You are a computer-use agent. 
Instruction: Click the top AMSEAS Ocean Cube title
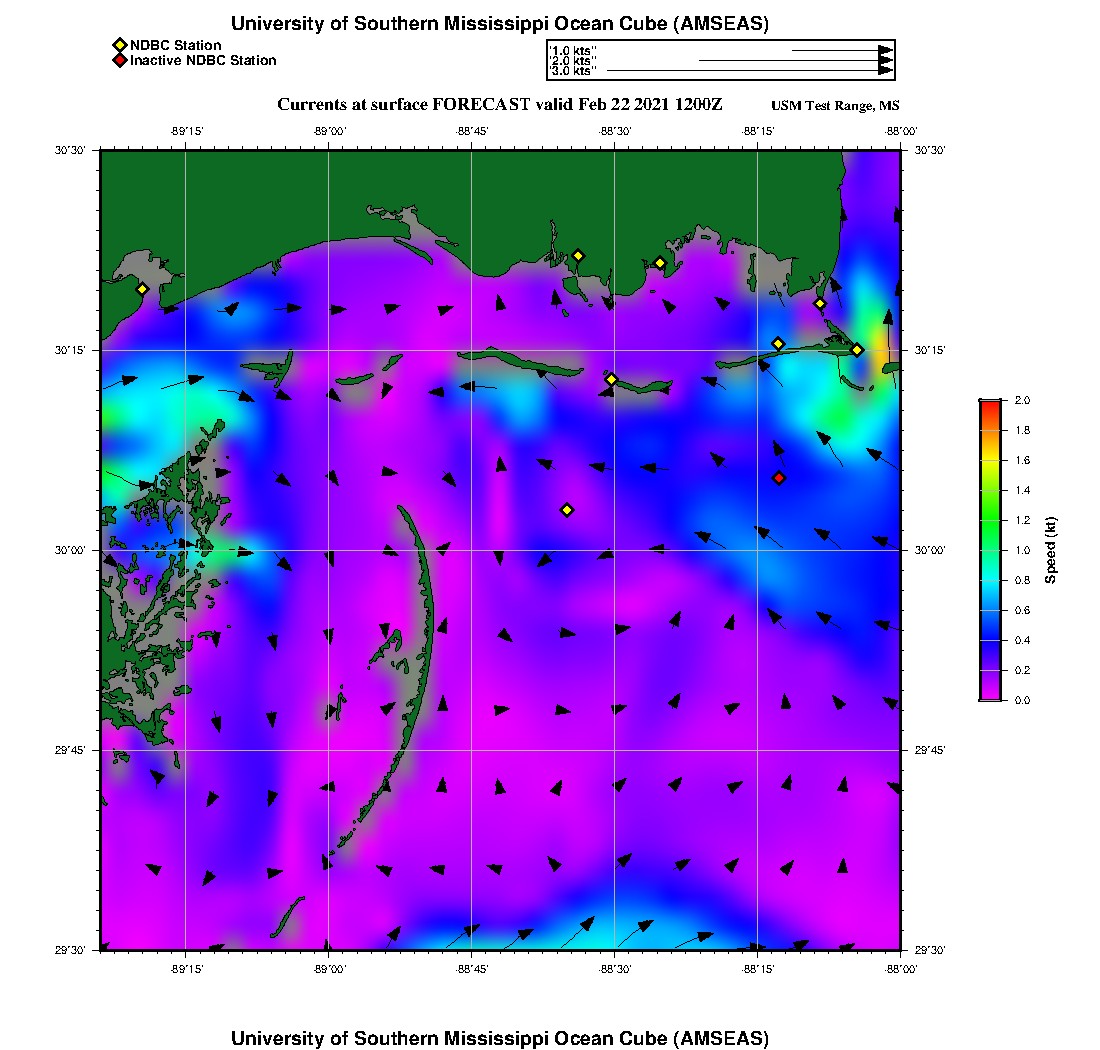[x=499, y=24]
